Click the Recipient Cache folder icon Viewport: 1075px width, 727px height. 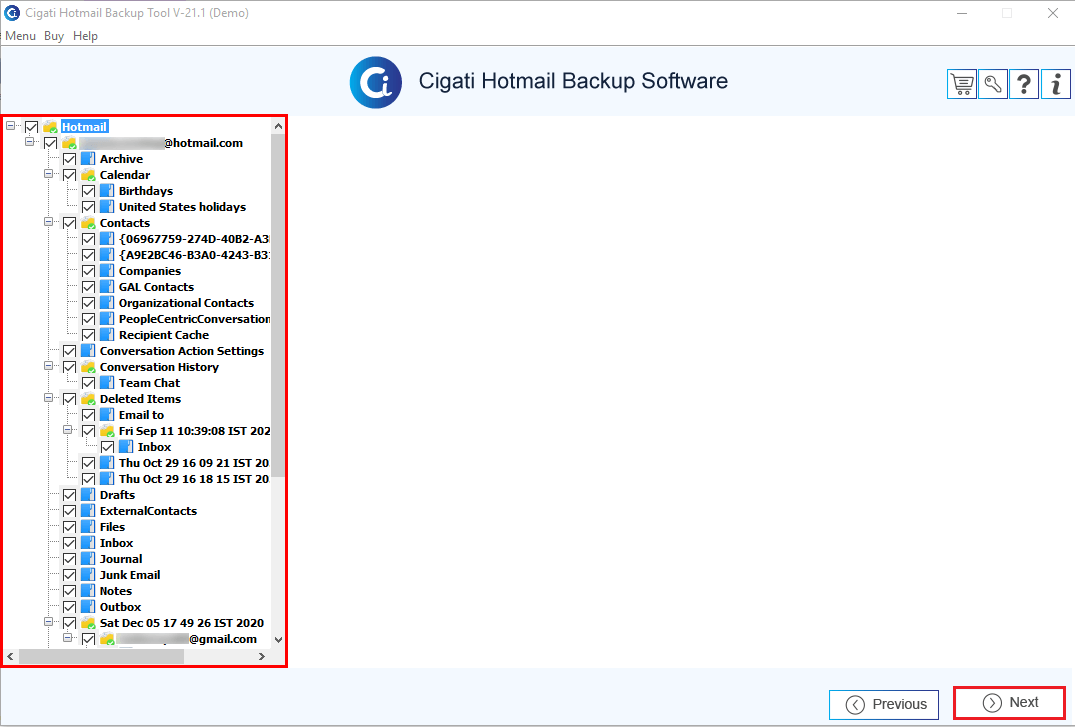click(x=107, y=335)
